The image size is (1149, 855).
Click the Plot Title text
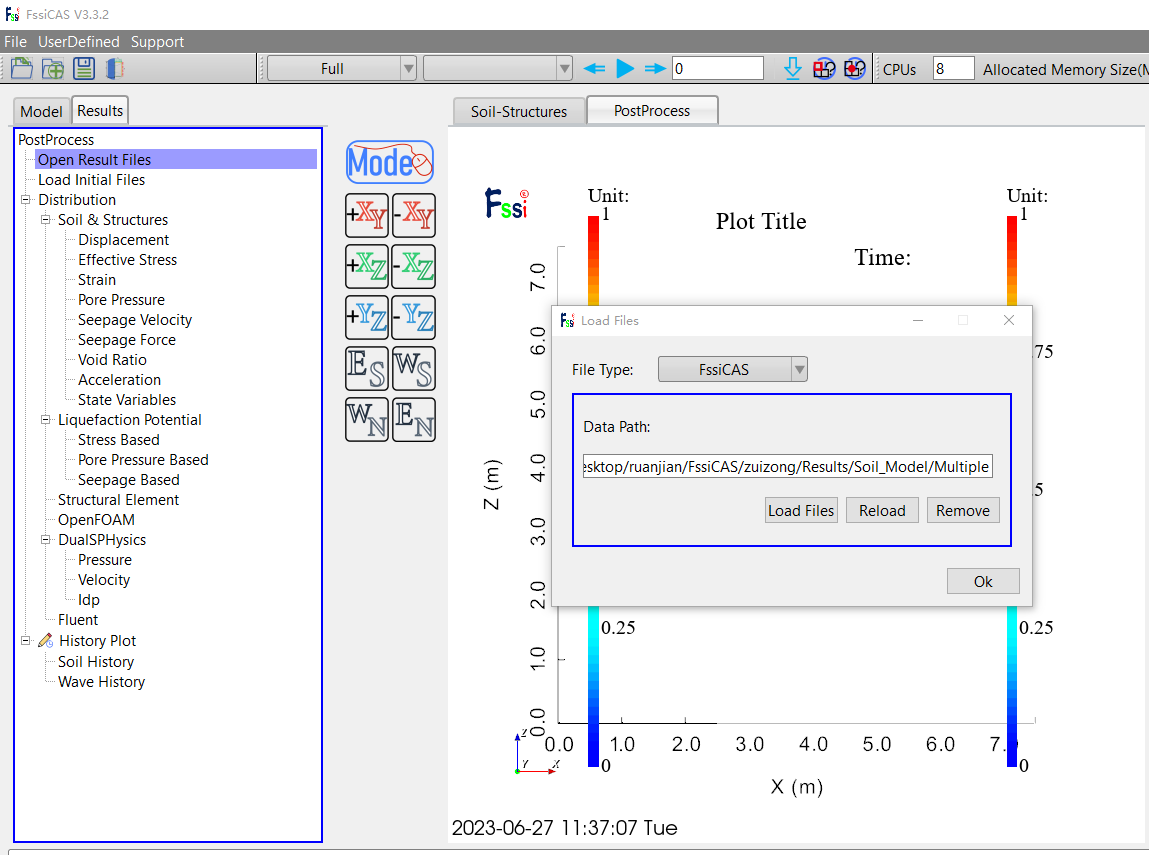point(761,221)
